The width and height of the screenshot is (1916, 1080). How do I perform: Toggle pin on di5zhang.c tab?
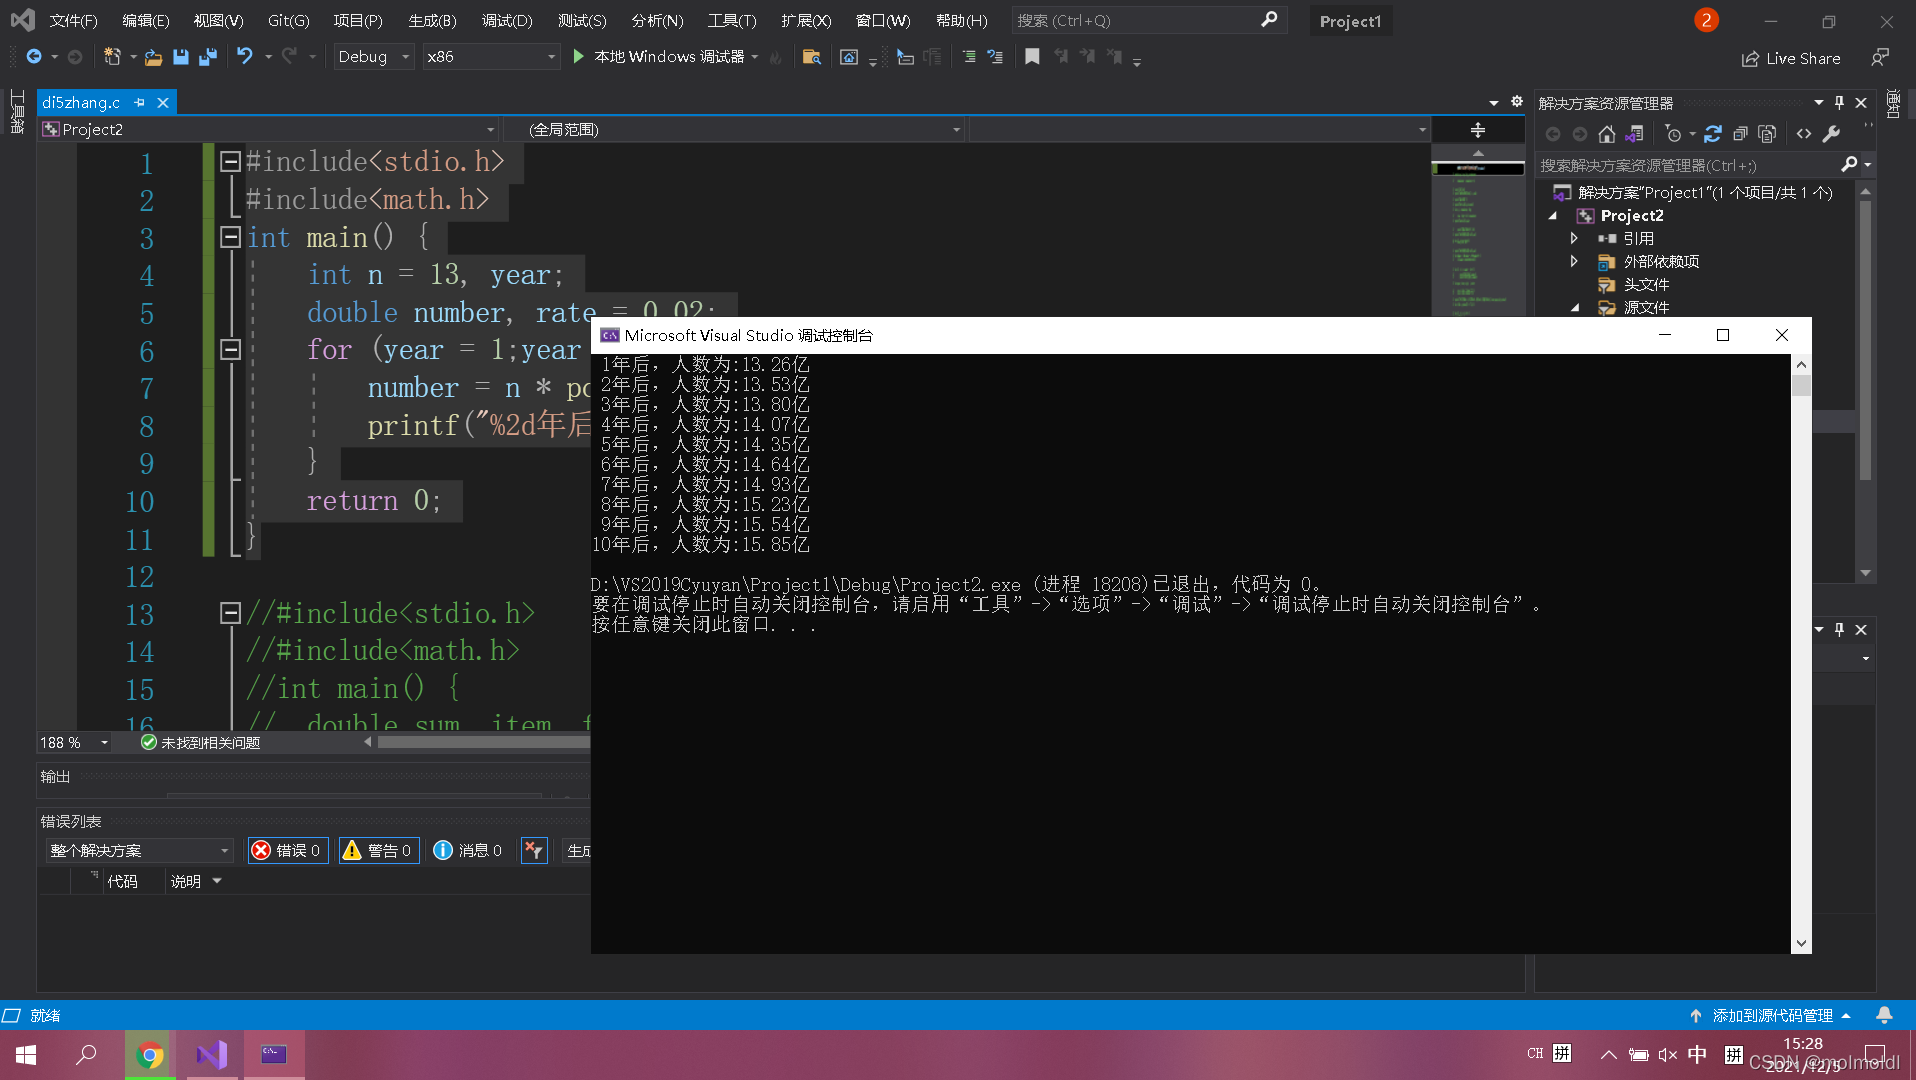point(140,102)
